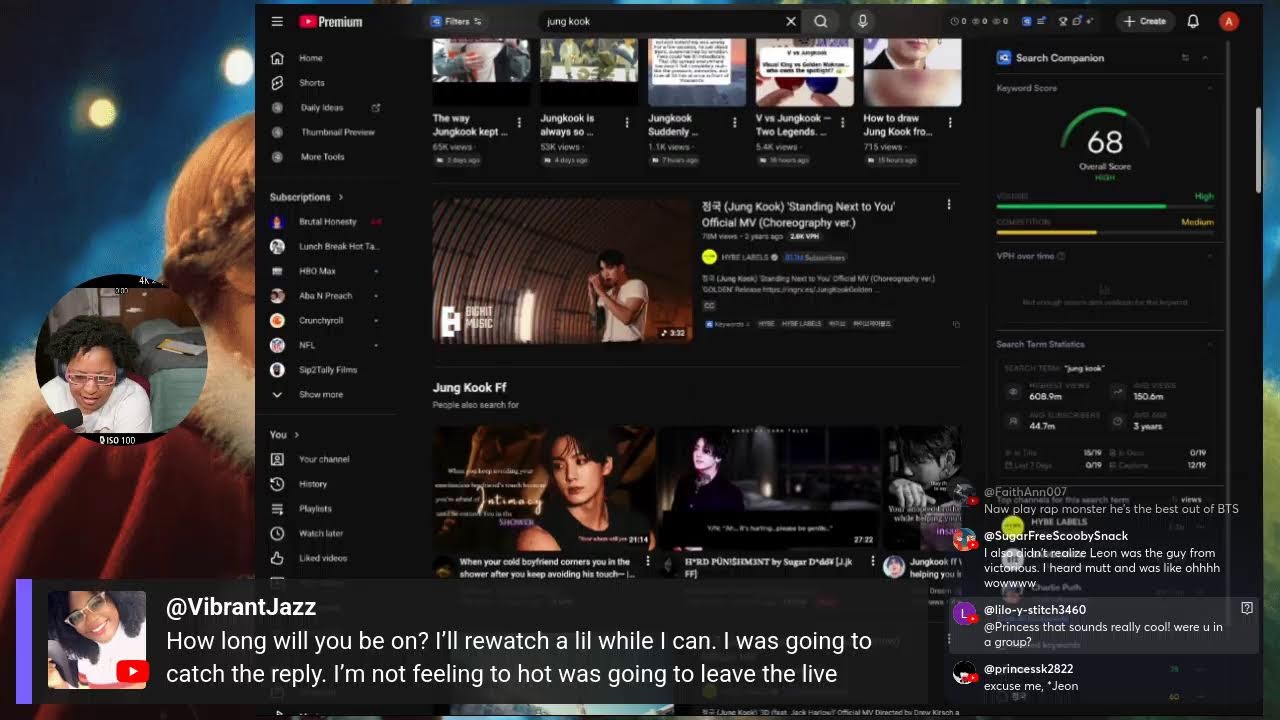Expand the You section
Image resolution: width=1280 pixels, height=720 pixels.
(x=284, y=434)
